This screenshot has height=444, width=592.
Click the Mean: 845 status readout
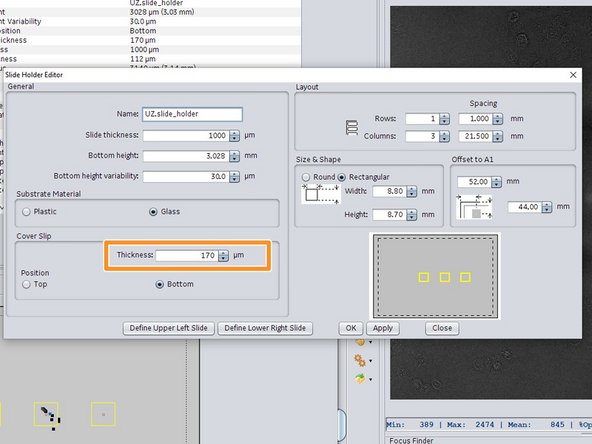(x=536, y=425)
